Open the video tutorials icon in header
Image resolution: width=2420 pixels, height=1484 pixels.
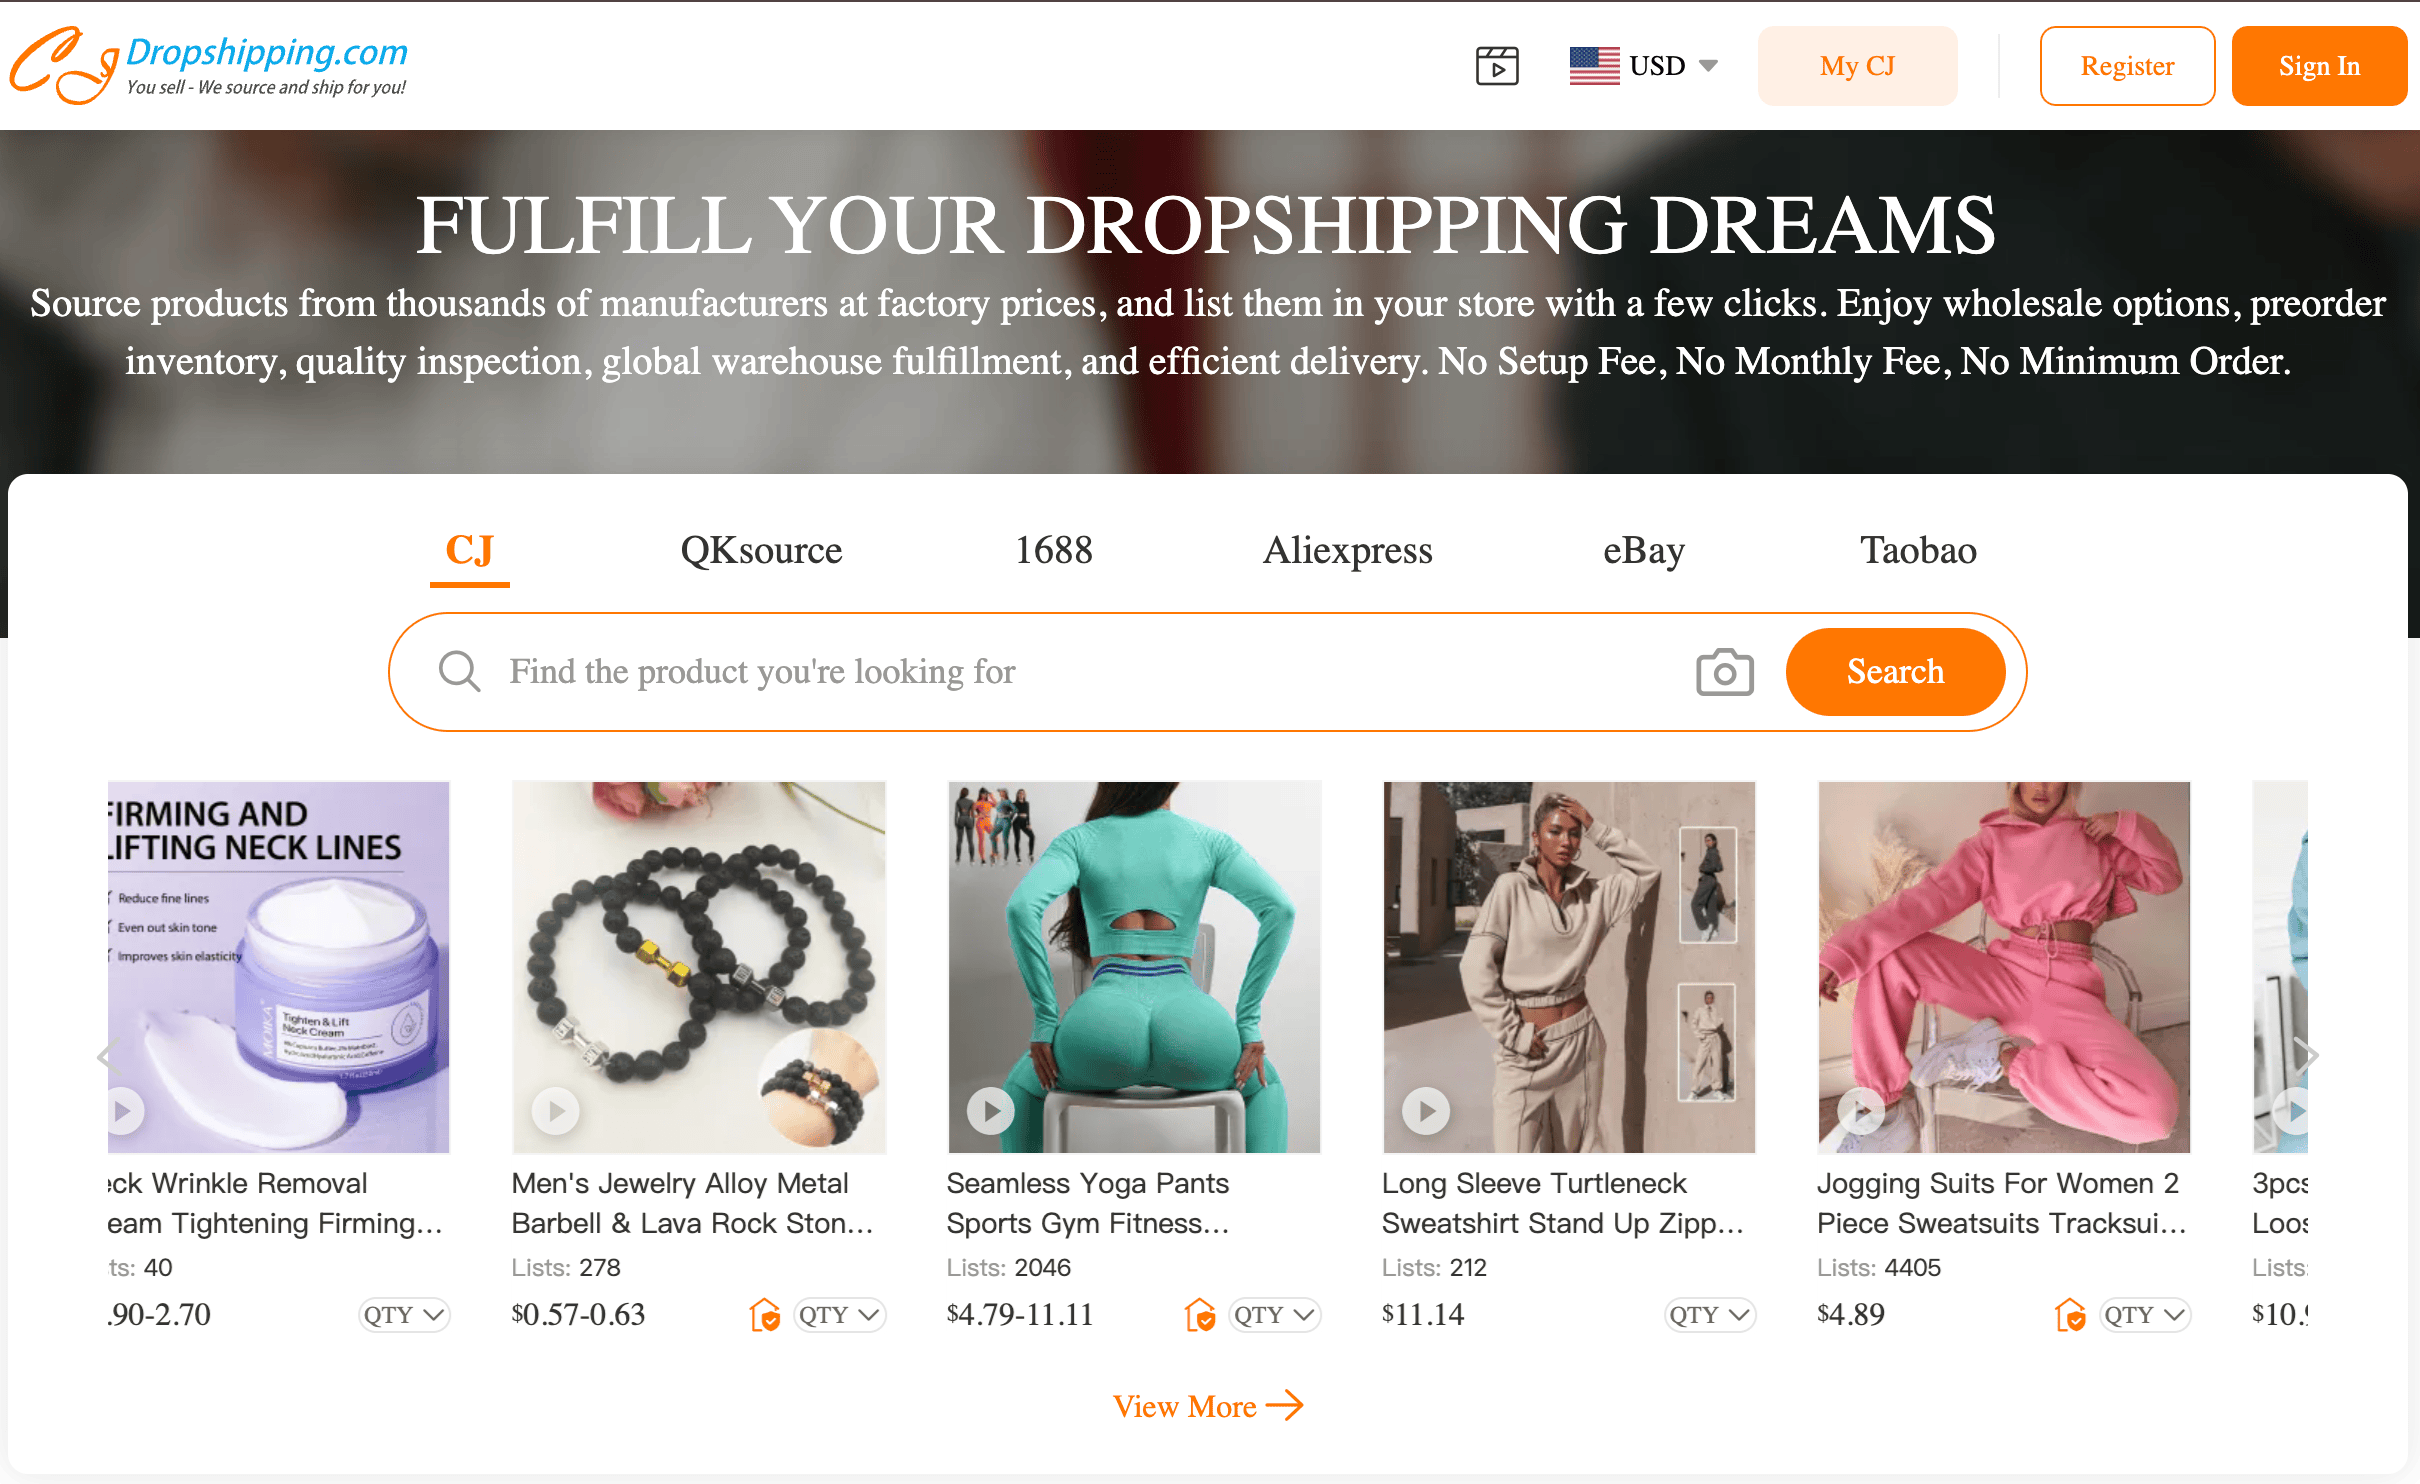pos(1497,66)
